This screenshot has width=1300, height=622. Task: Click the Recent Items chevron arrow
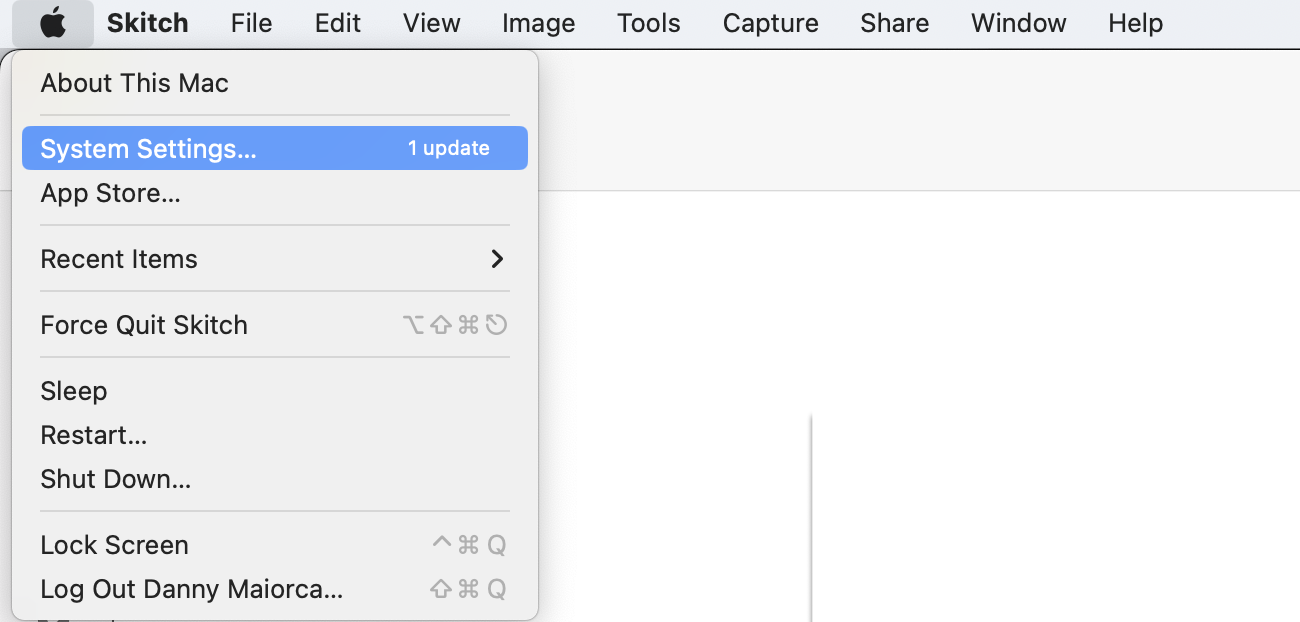(497, 259)
